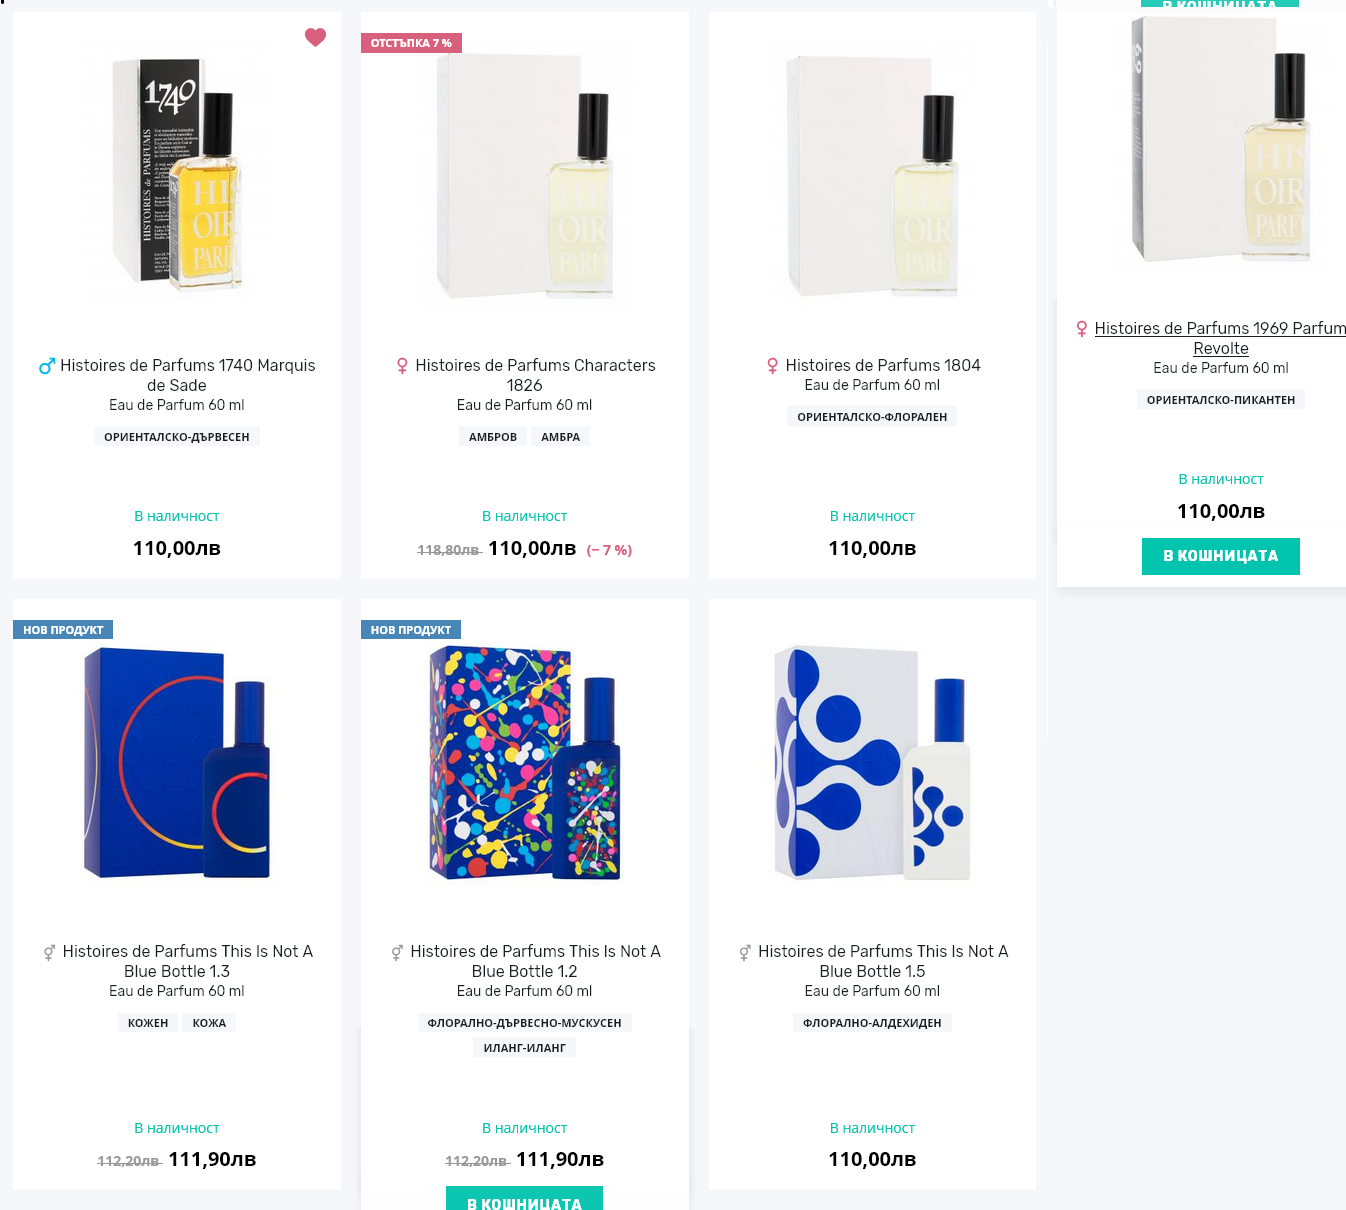Click the unisex icon beside Blue Bottle 1.2
1346x1210 pixels.
[397, 953]
